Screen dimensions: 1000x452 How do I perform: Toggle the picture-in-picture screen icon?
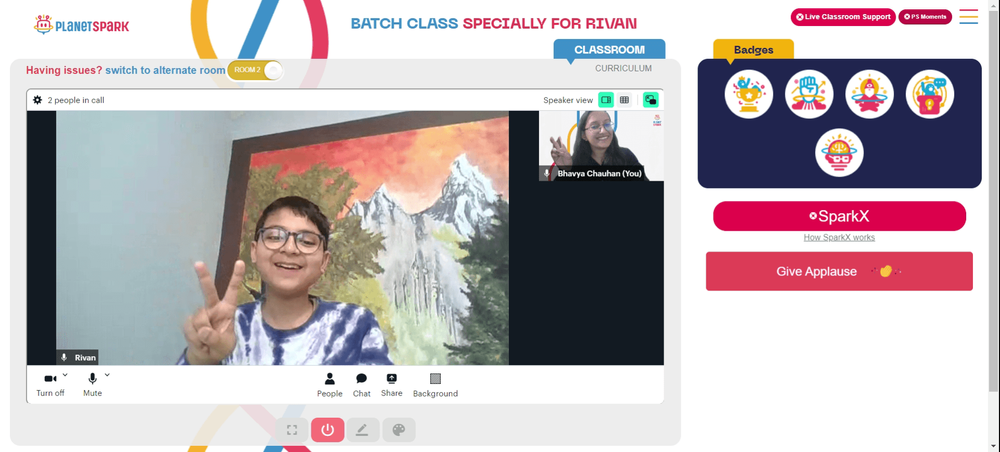[x=651, y=99]
